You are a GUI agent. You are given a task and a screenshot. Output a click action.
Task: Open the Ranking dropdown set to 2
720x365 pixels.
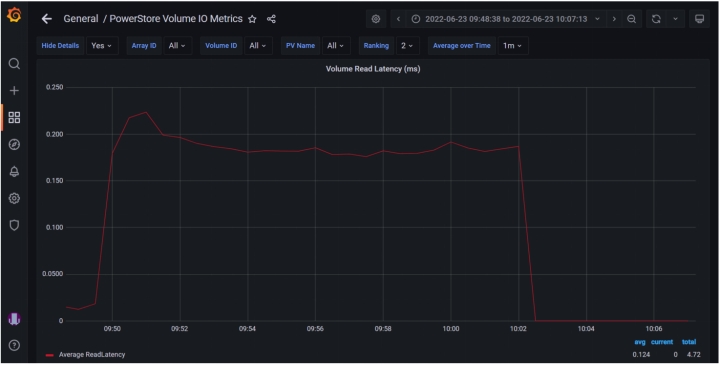pos(407,45)
